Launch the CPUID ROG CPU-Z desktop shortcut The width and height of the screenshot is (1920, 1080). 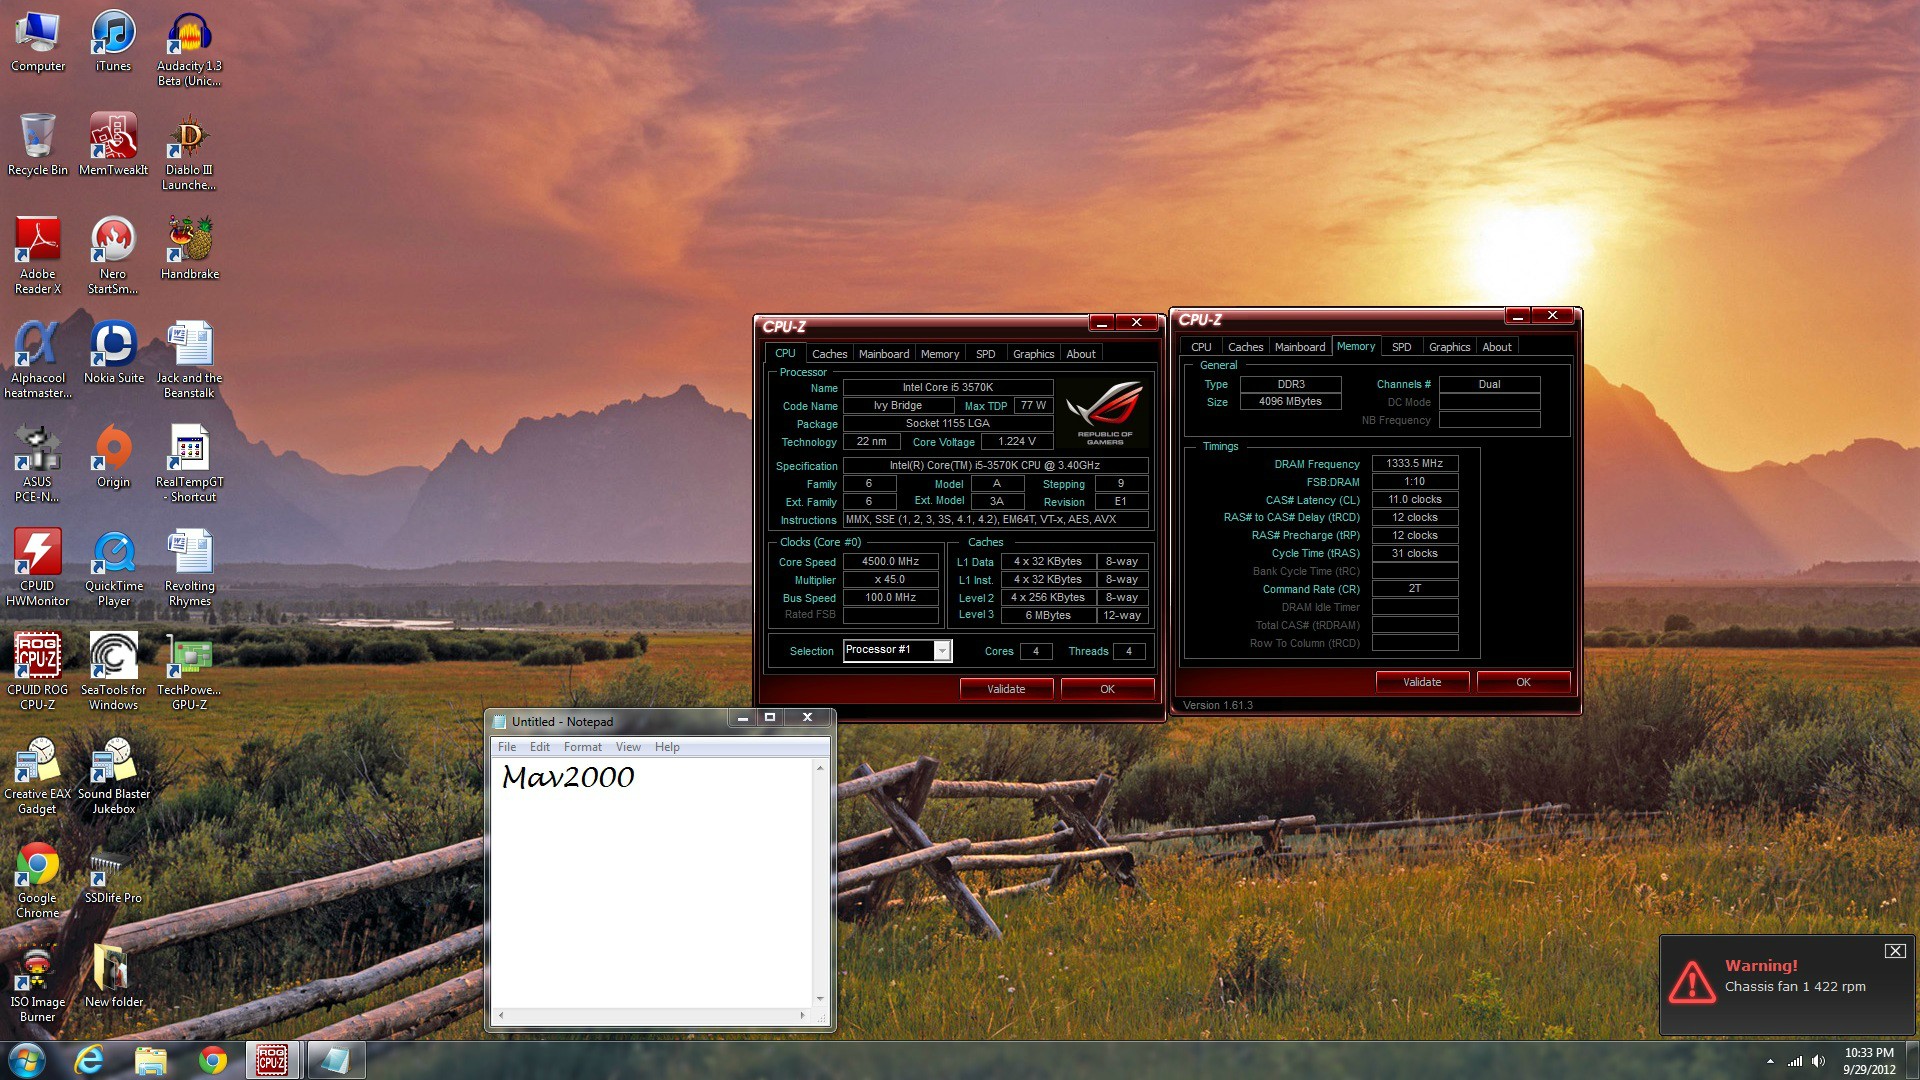(x=38, y=672)
